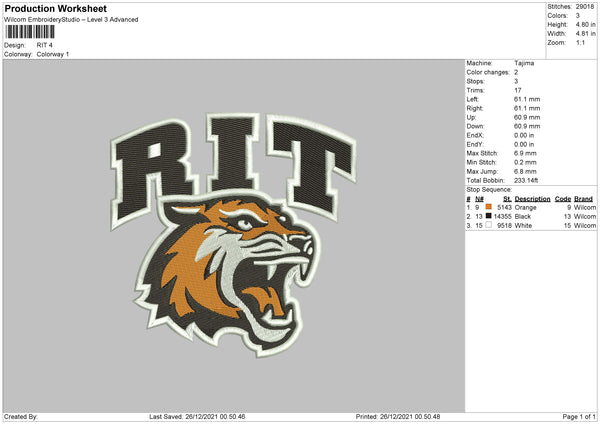Click the Max Jump value 6.8 mm

point(525,171)
